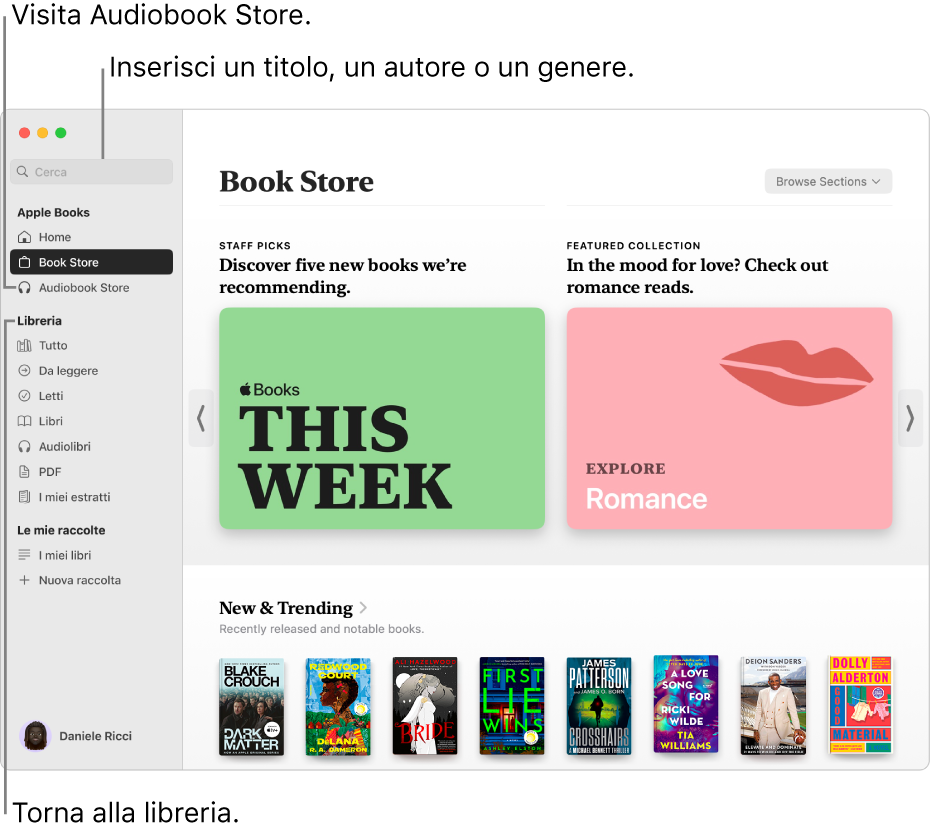The height and width of the screenshot is (835, 931).
Task: Open the This Week staff picks banner
Action: click(382, 418)
